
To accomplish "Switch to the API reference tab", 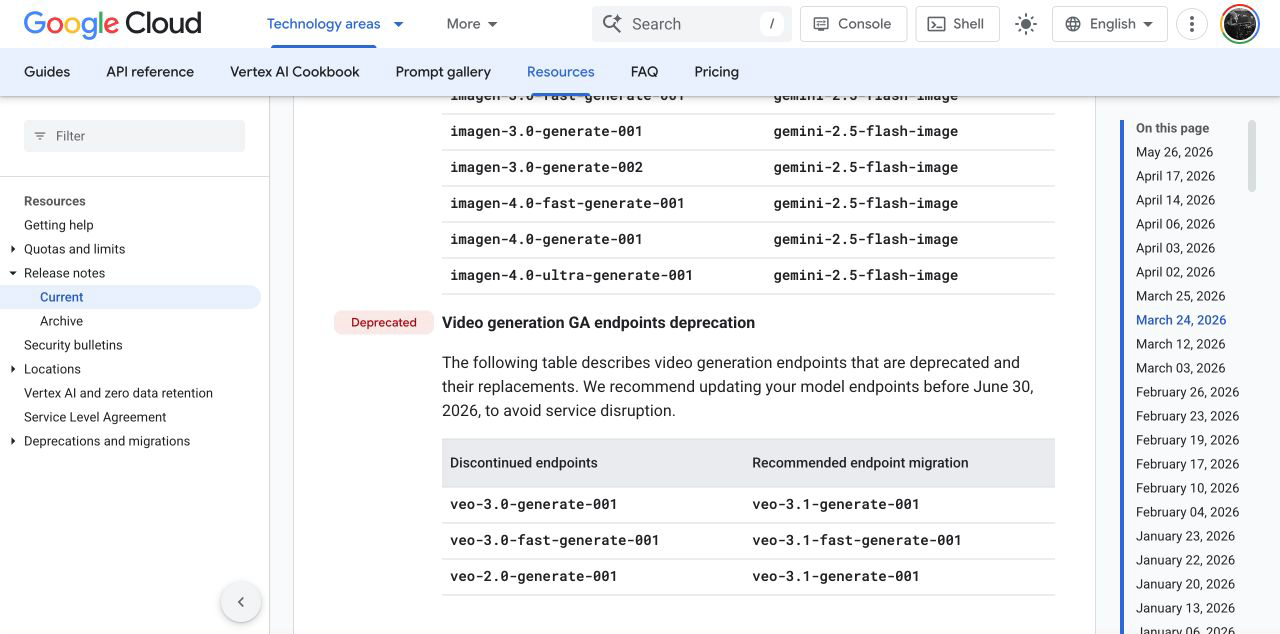I will point(150,72).
